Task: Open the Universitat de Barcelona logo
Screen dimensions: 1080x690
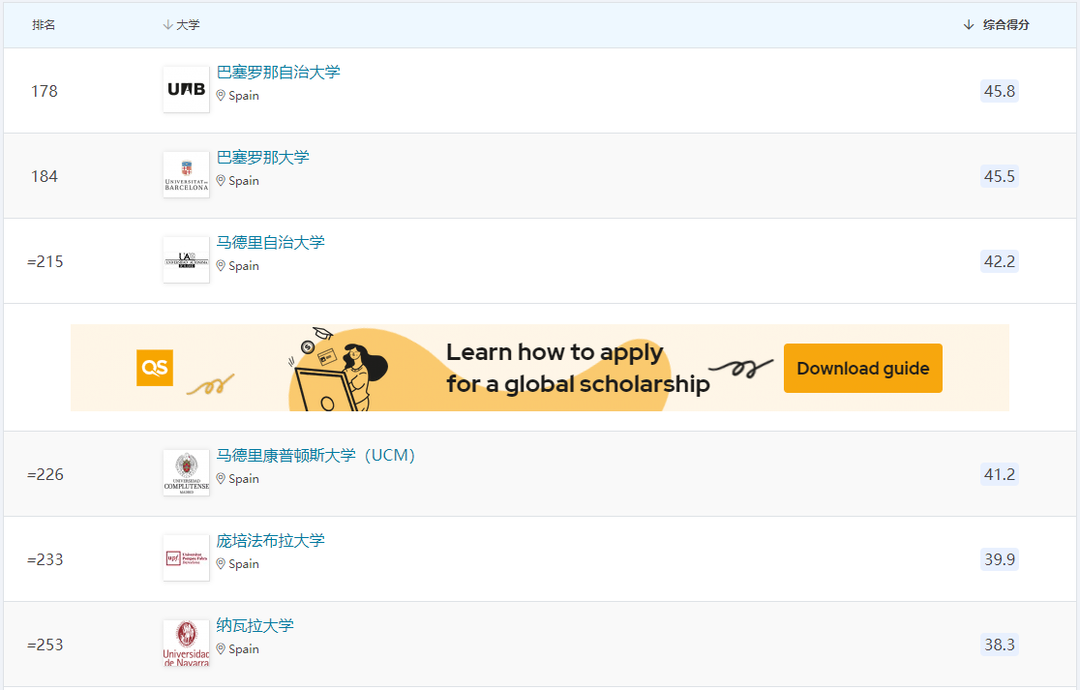Action: pos(186,175)
